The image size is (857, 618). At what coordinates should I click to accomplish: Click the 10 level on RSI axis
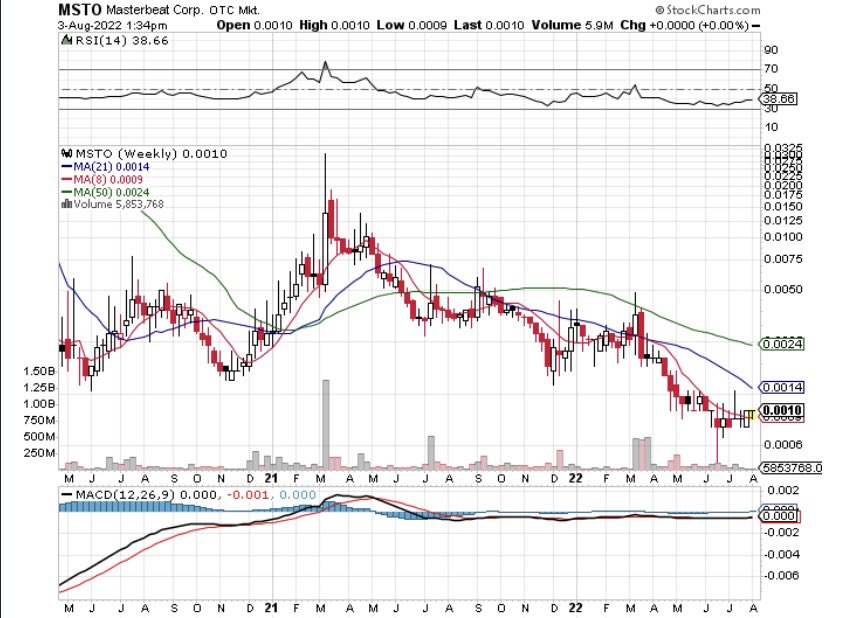[x=771, y=127]
